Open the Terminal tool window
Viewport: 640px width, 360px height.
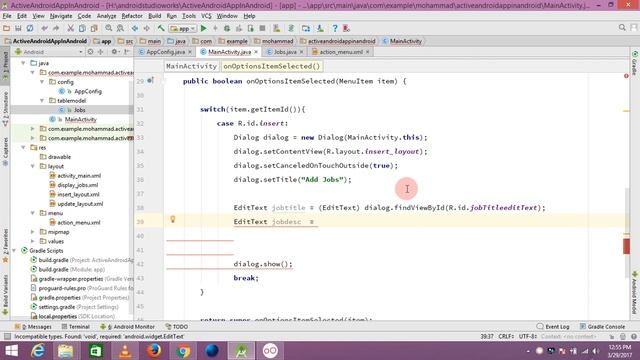[x=76, y=327]
